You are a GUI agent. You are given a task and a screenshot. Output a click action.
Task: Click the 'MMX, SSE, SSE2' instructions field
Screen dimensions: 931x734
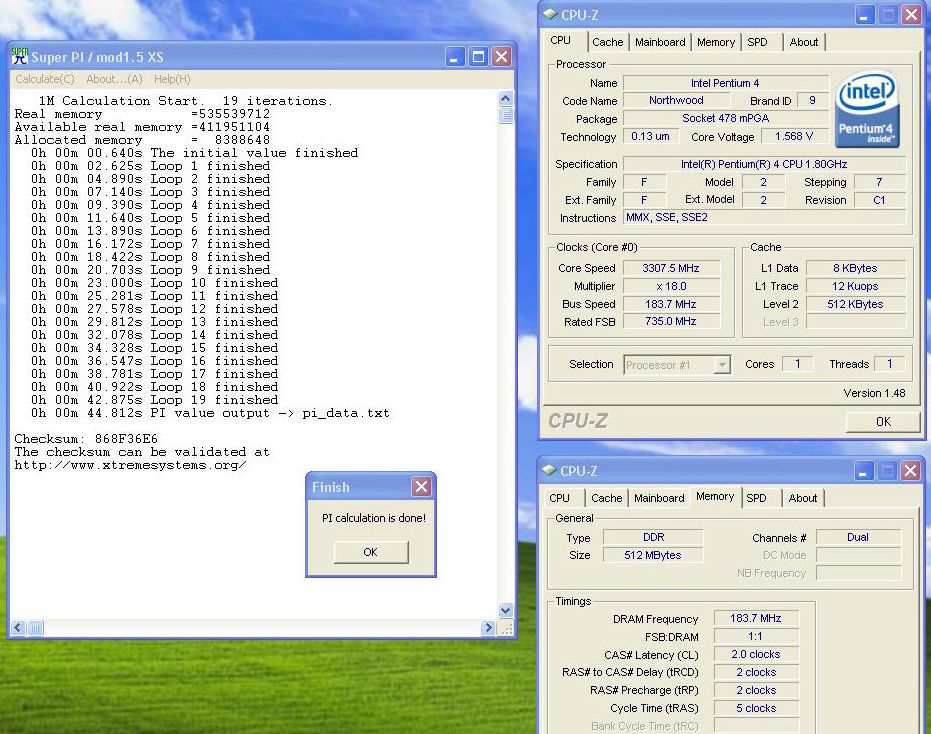point(764,217)
